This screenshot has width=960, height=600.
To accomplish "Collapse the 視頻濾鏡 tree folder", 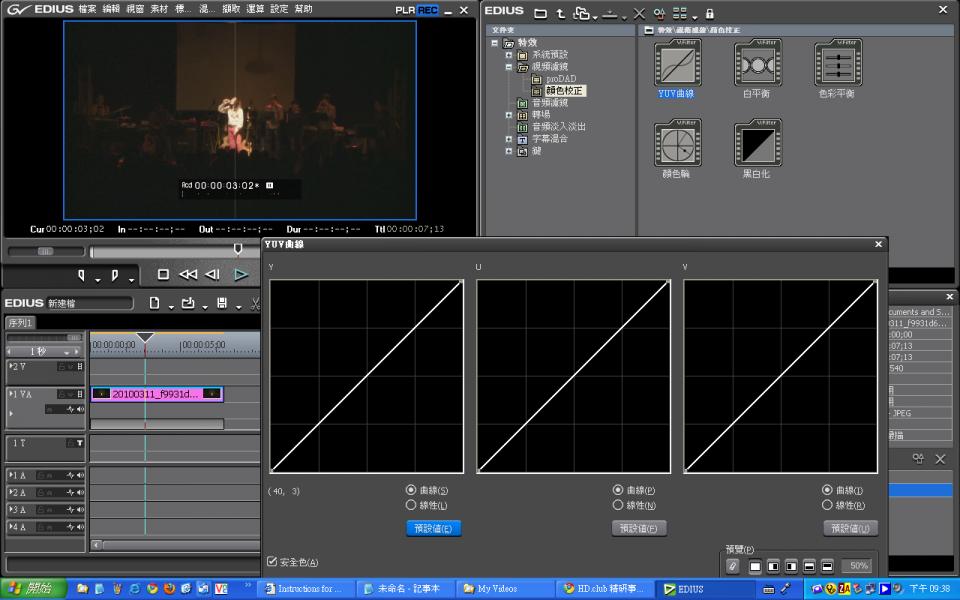I will point(509,66).
